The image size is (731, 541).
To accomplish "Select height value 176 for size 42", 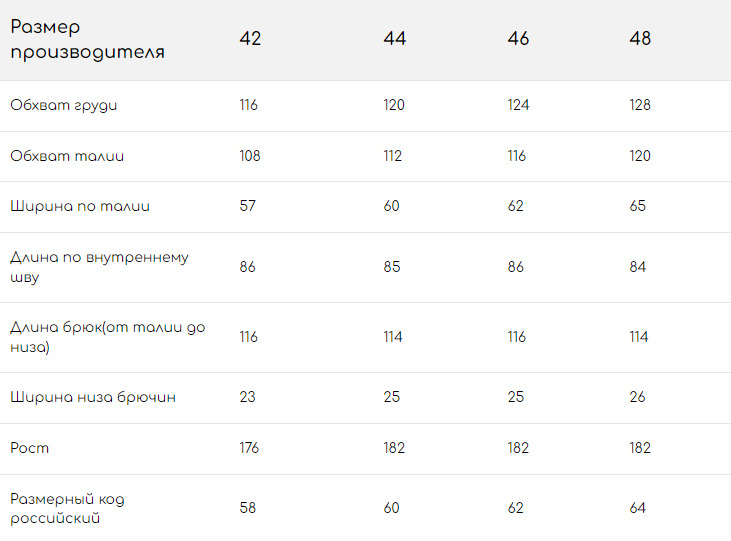I will [x=249, y=448].
